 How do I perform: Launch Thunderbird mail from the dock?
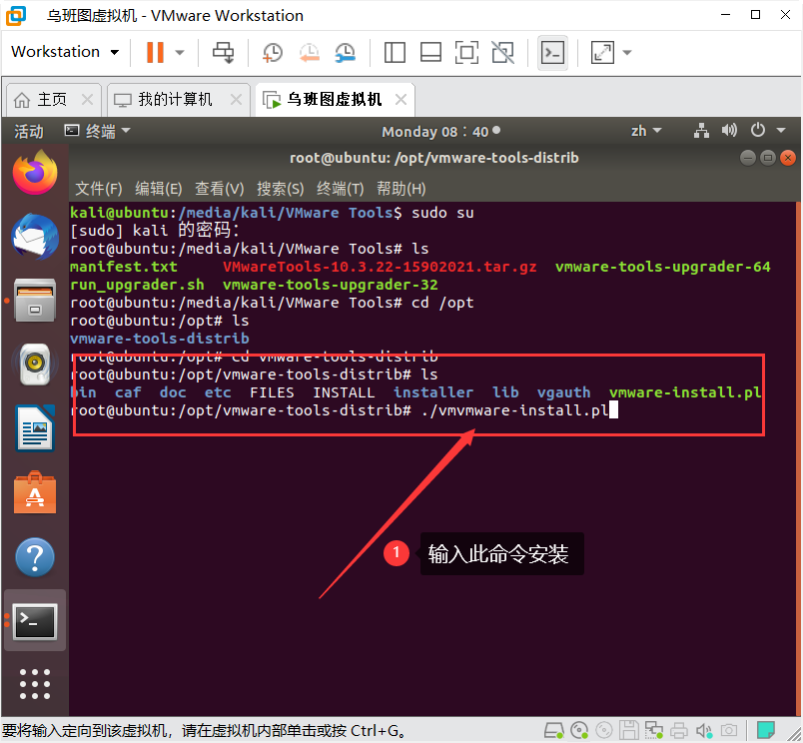pos(35,236)
